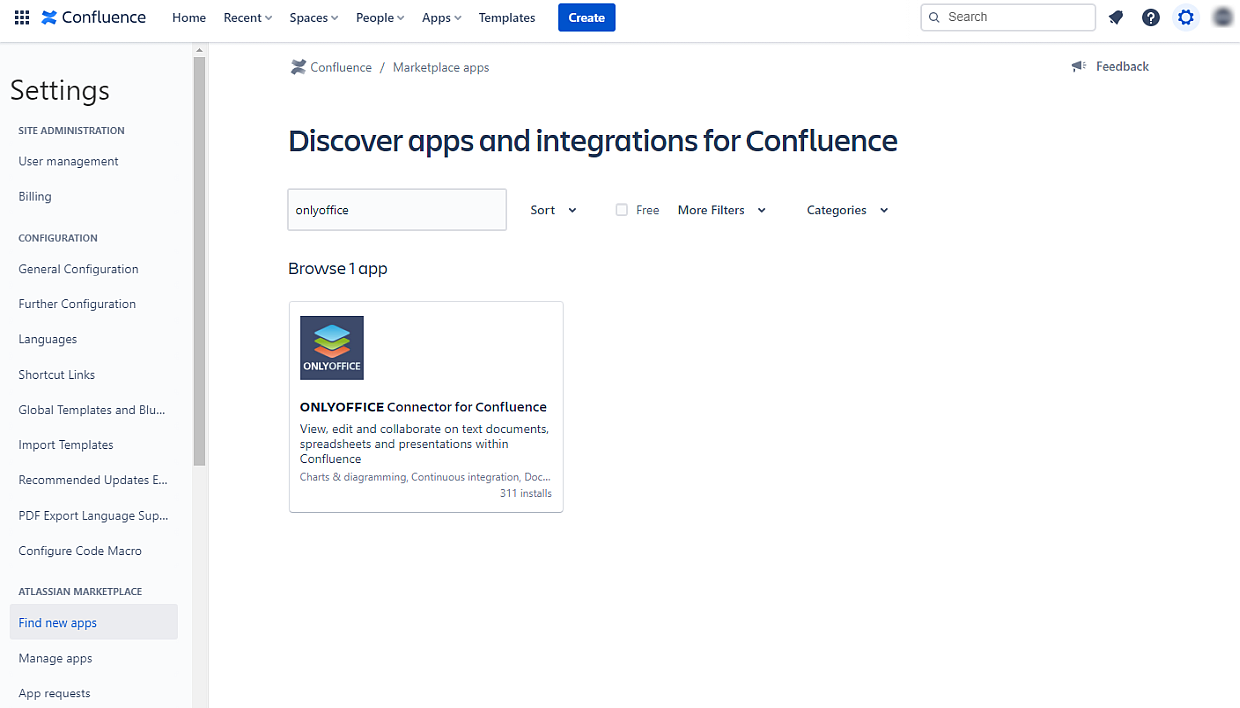Expand the More Filters dropdown

click(720, 210)
